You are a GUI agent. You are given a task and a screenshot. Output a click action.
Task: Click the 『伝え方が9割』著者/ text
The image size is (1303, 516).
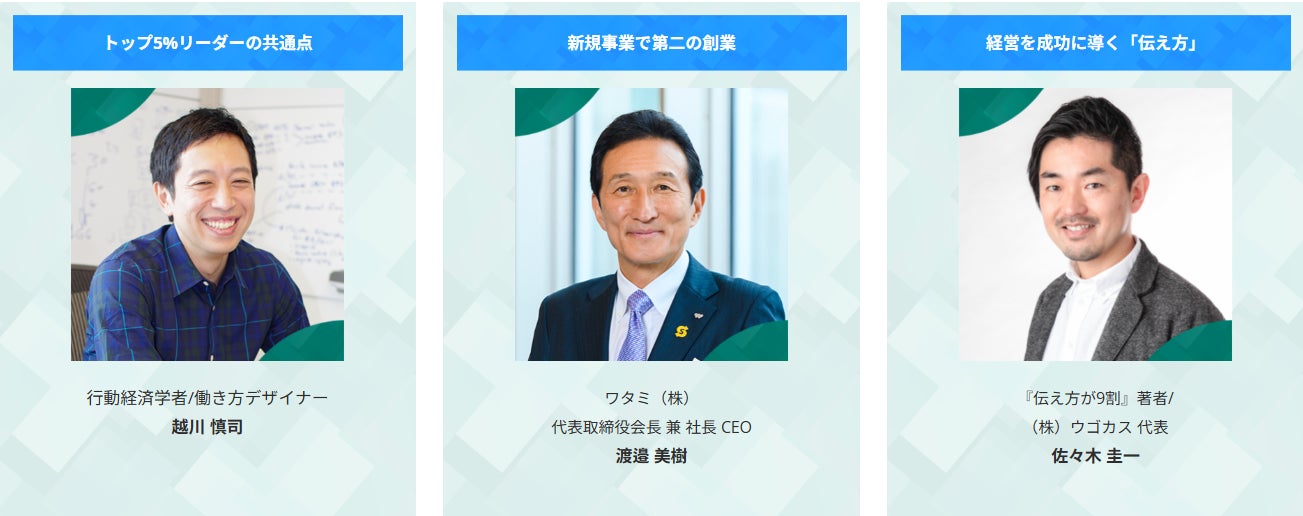[1096, 398]
